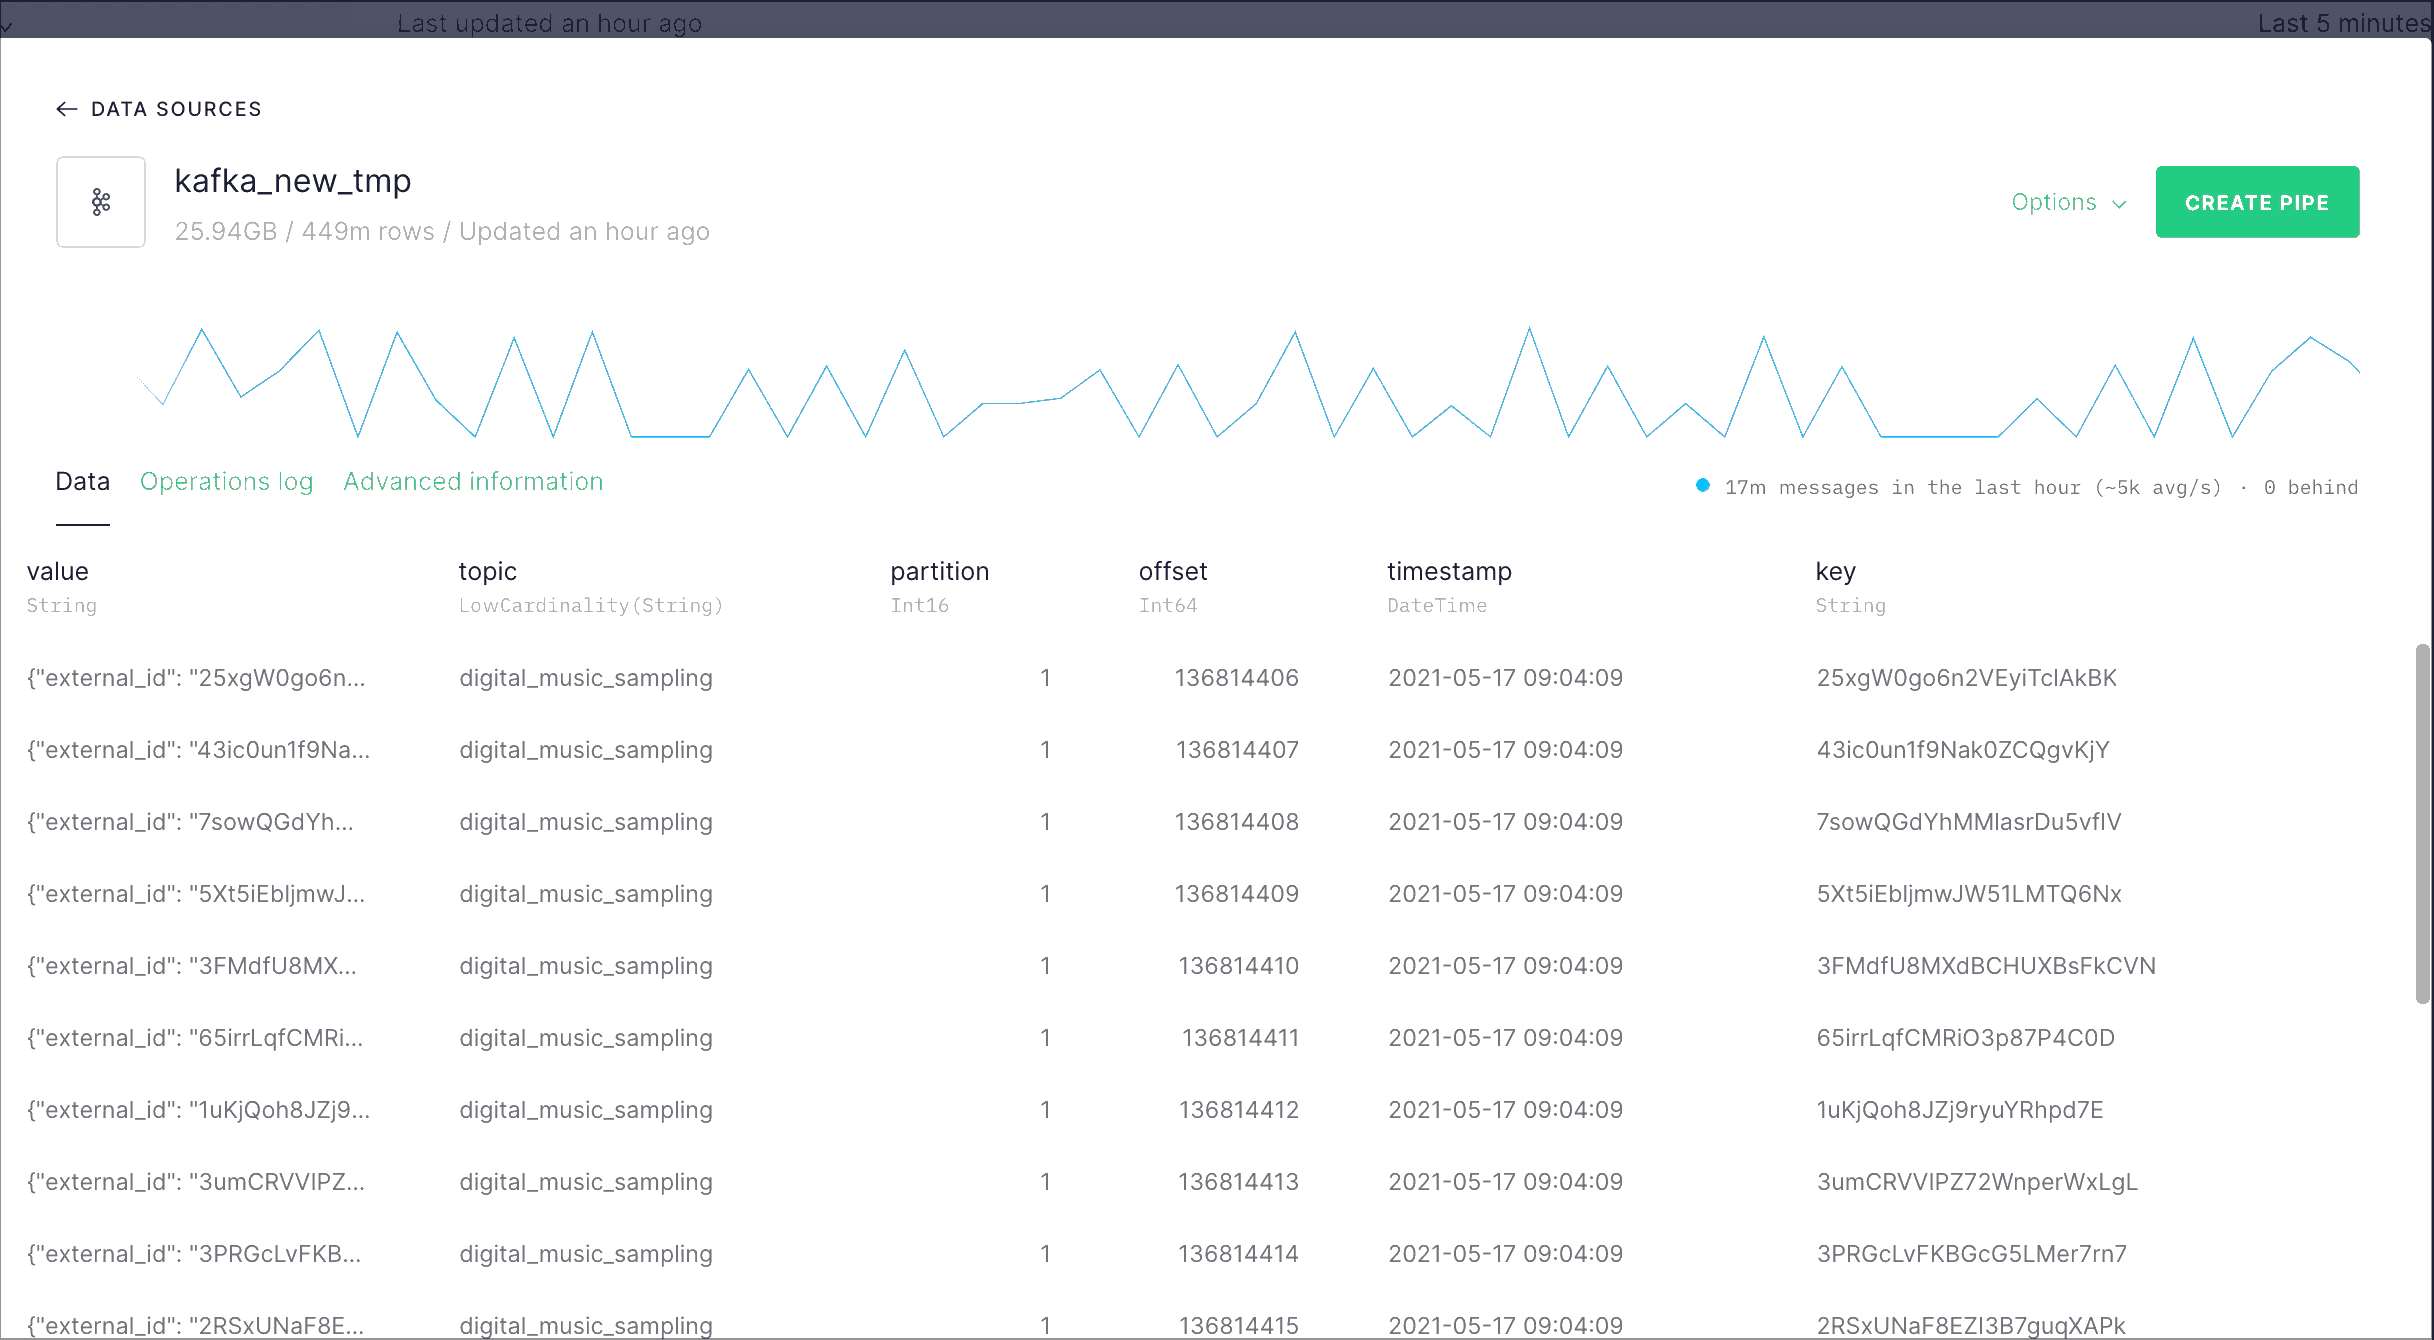The height and width of the screenshot is (1340, 2434).
Task: Click the value column header
Action: coord(57,571)
